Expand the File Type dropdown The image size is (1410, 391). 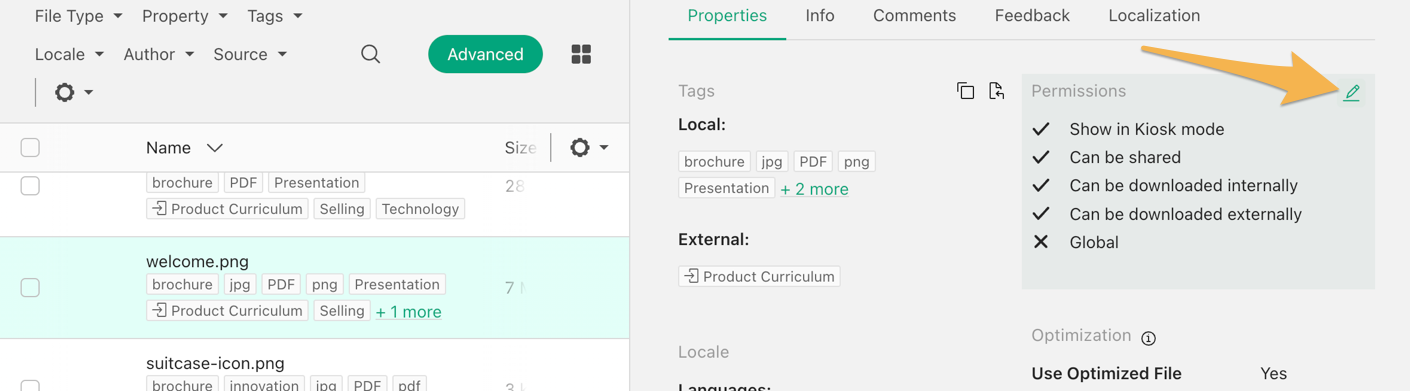[78, 16]
